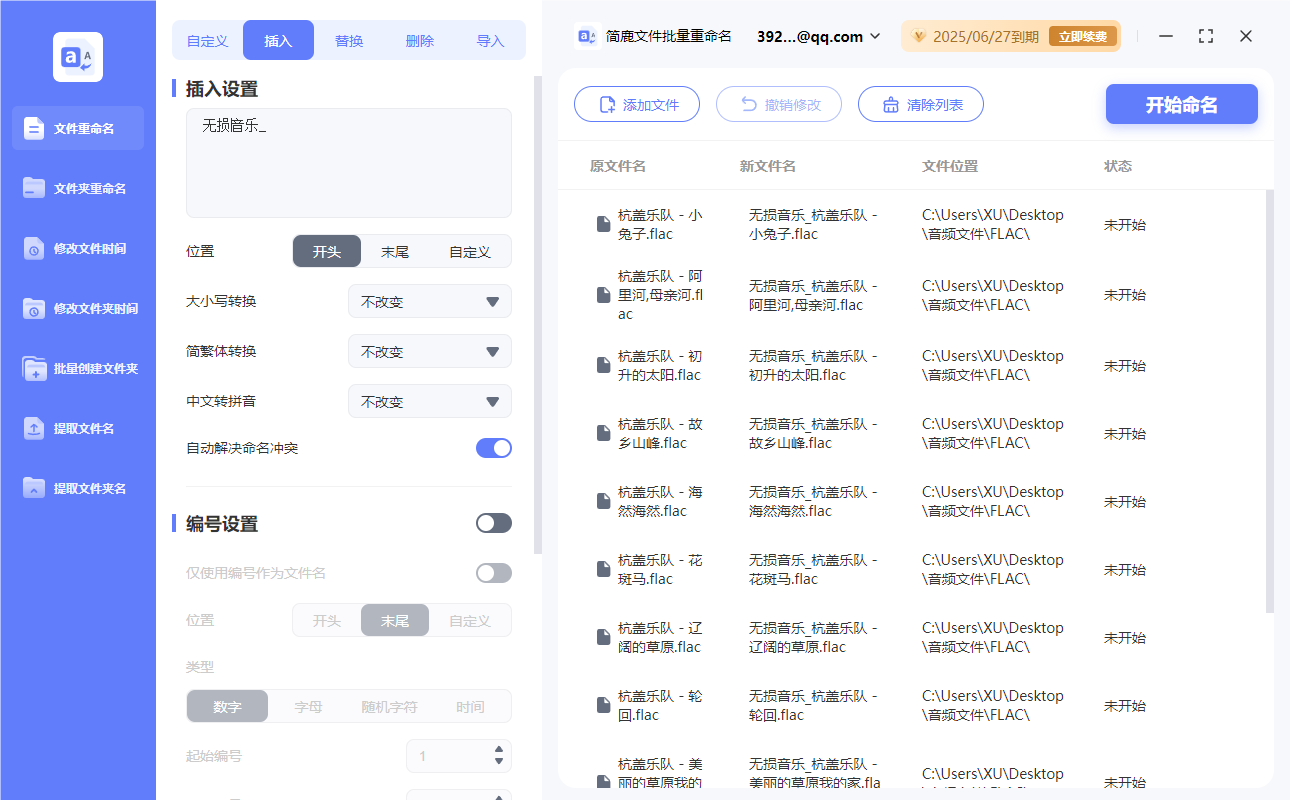The image size is (1290, 800).
Task: Open the 文件夹重命名 sidebar panel
Action: pyautogui.click(x=77, y=188)
